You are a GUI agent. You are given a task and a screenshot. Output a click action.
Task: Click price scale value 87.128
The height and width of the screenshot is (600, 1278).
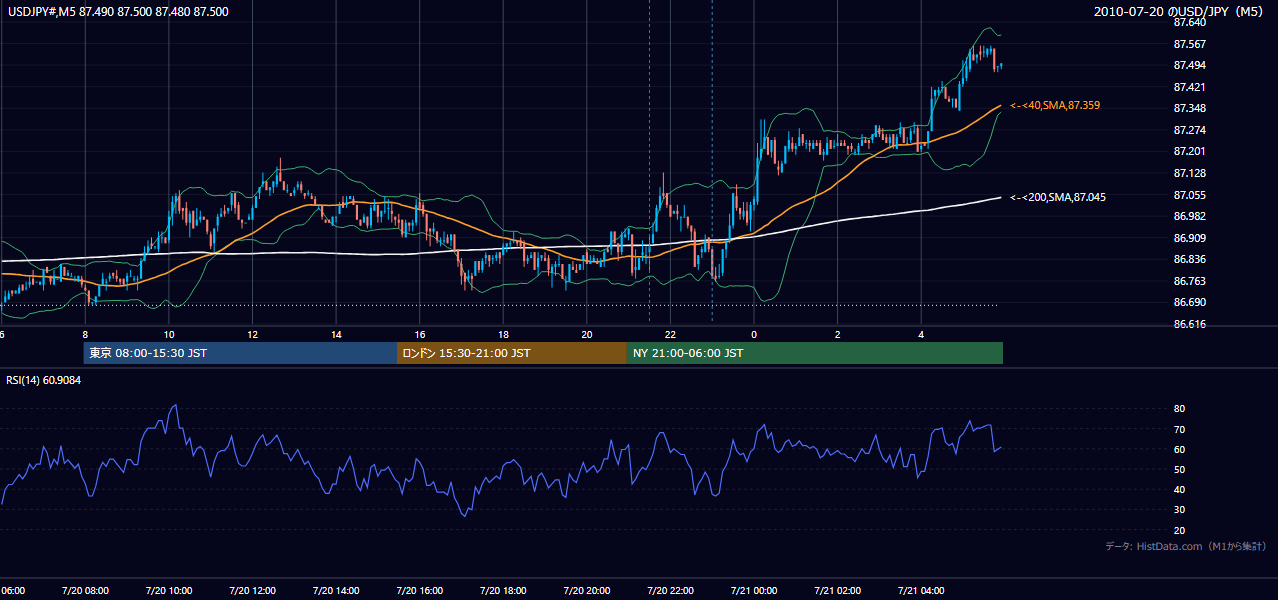point(1188,173)
